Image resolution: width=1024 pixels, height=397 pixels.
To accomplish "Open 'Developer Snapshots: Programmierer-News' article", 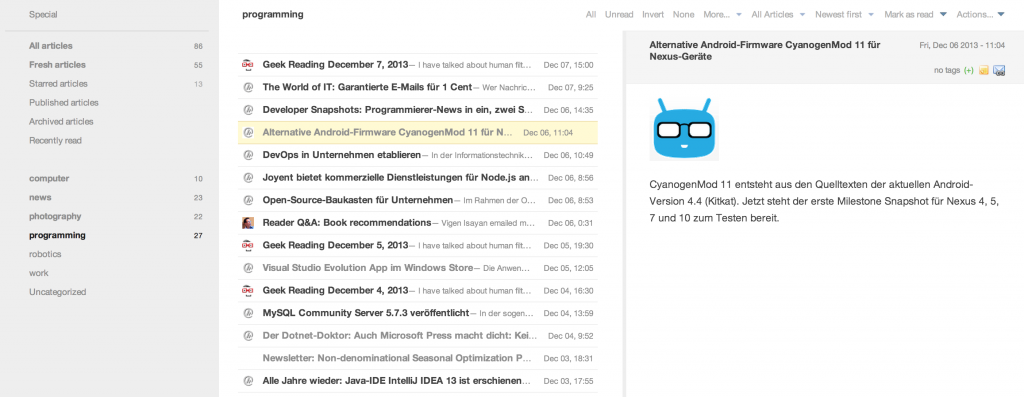I will point(398,110).
